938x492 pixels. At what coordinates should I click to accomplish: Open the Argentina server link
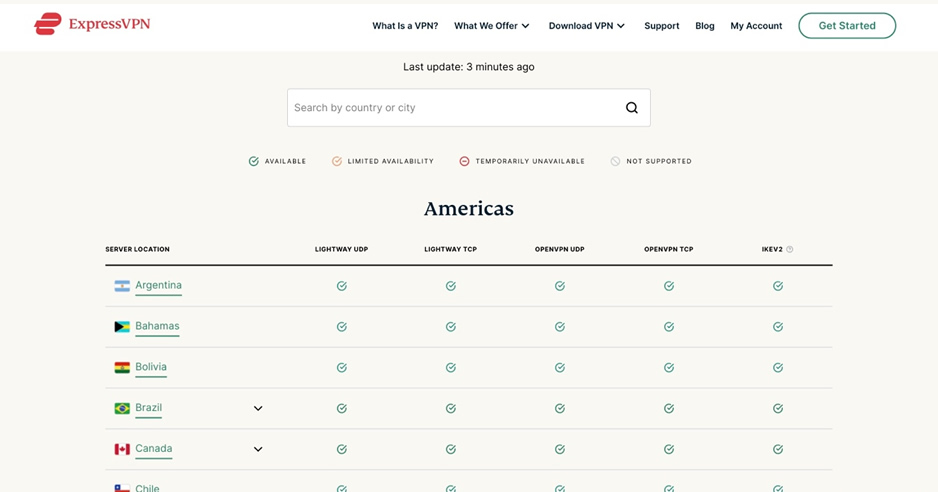point(159,286)
